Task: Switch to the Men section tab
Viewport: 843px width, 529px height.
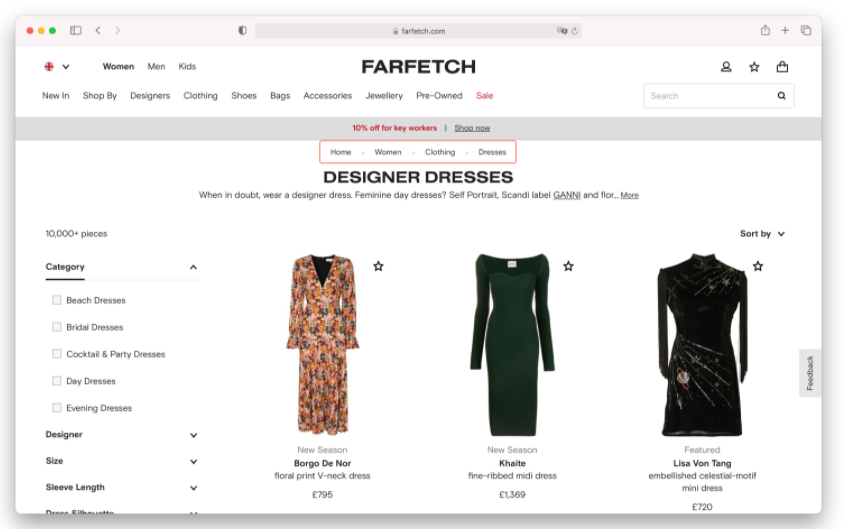Action: (156, 67)
